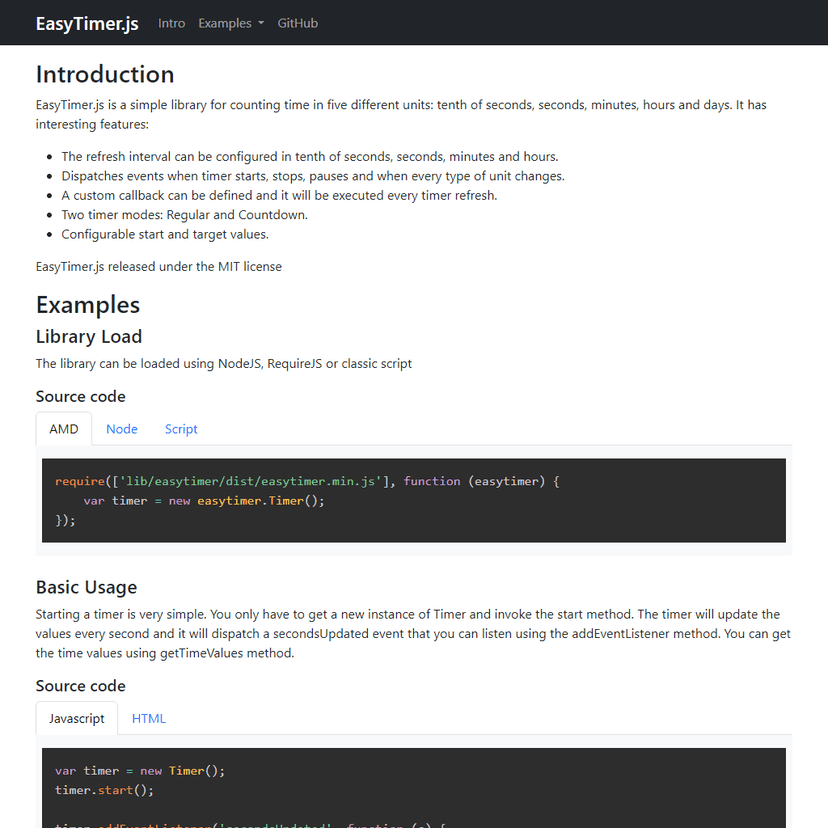Expand the Examples dropdown menu

[231, 23]
